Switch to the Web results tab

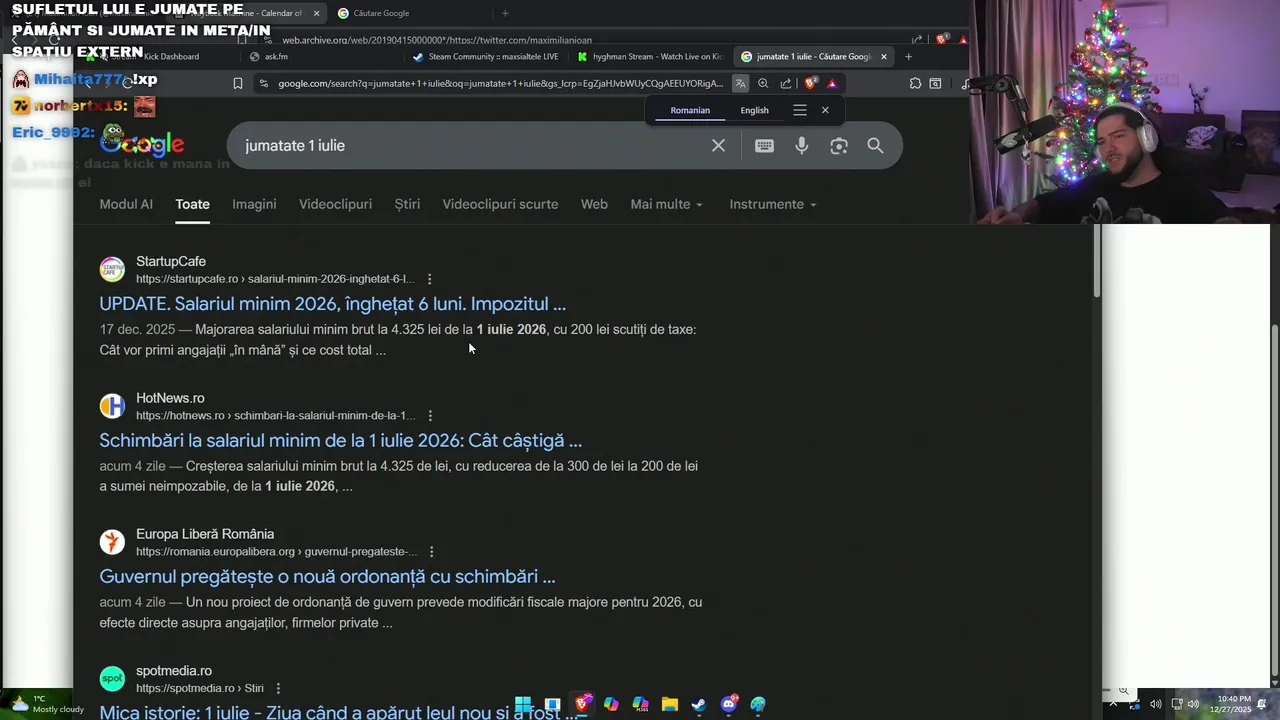point(594,204)
